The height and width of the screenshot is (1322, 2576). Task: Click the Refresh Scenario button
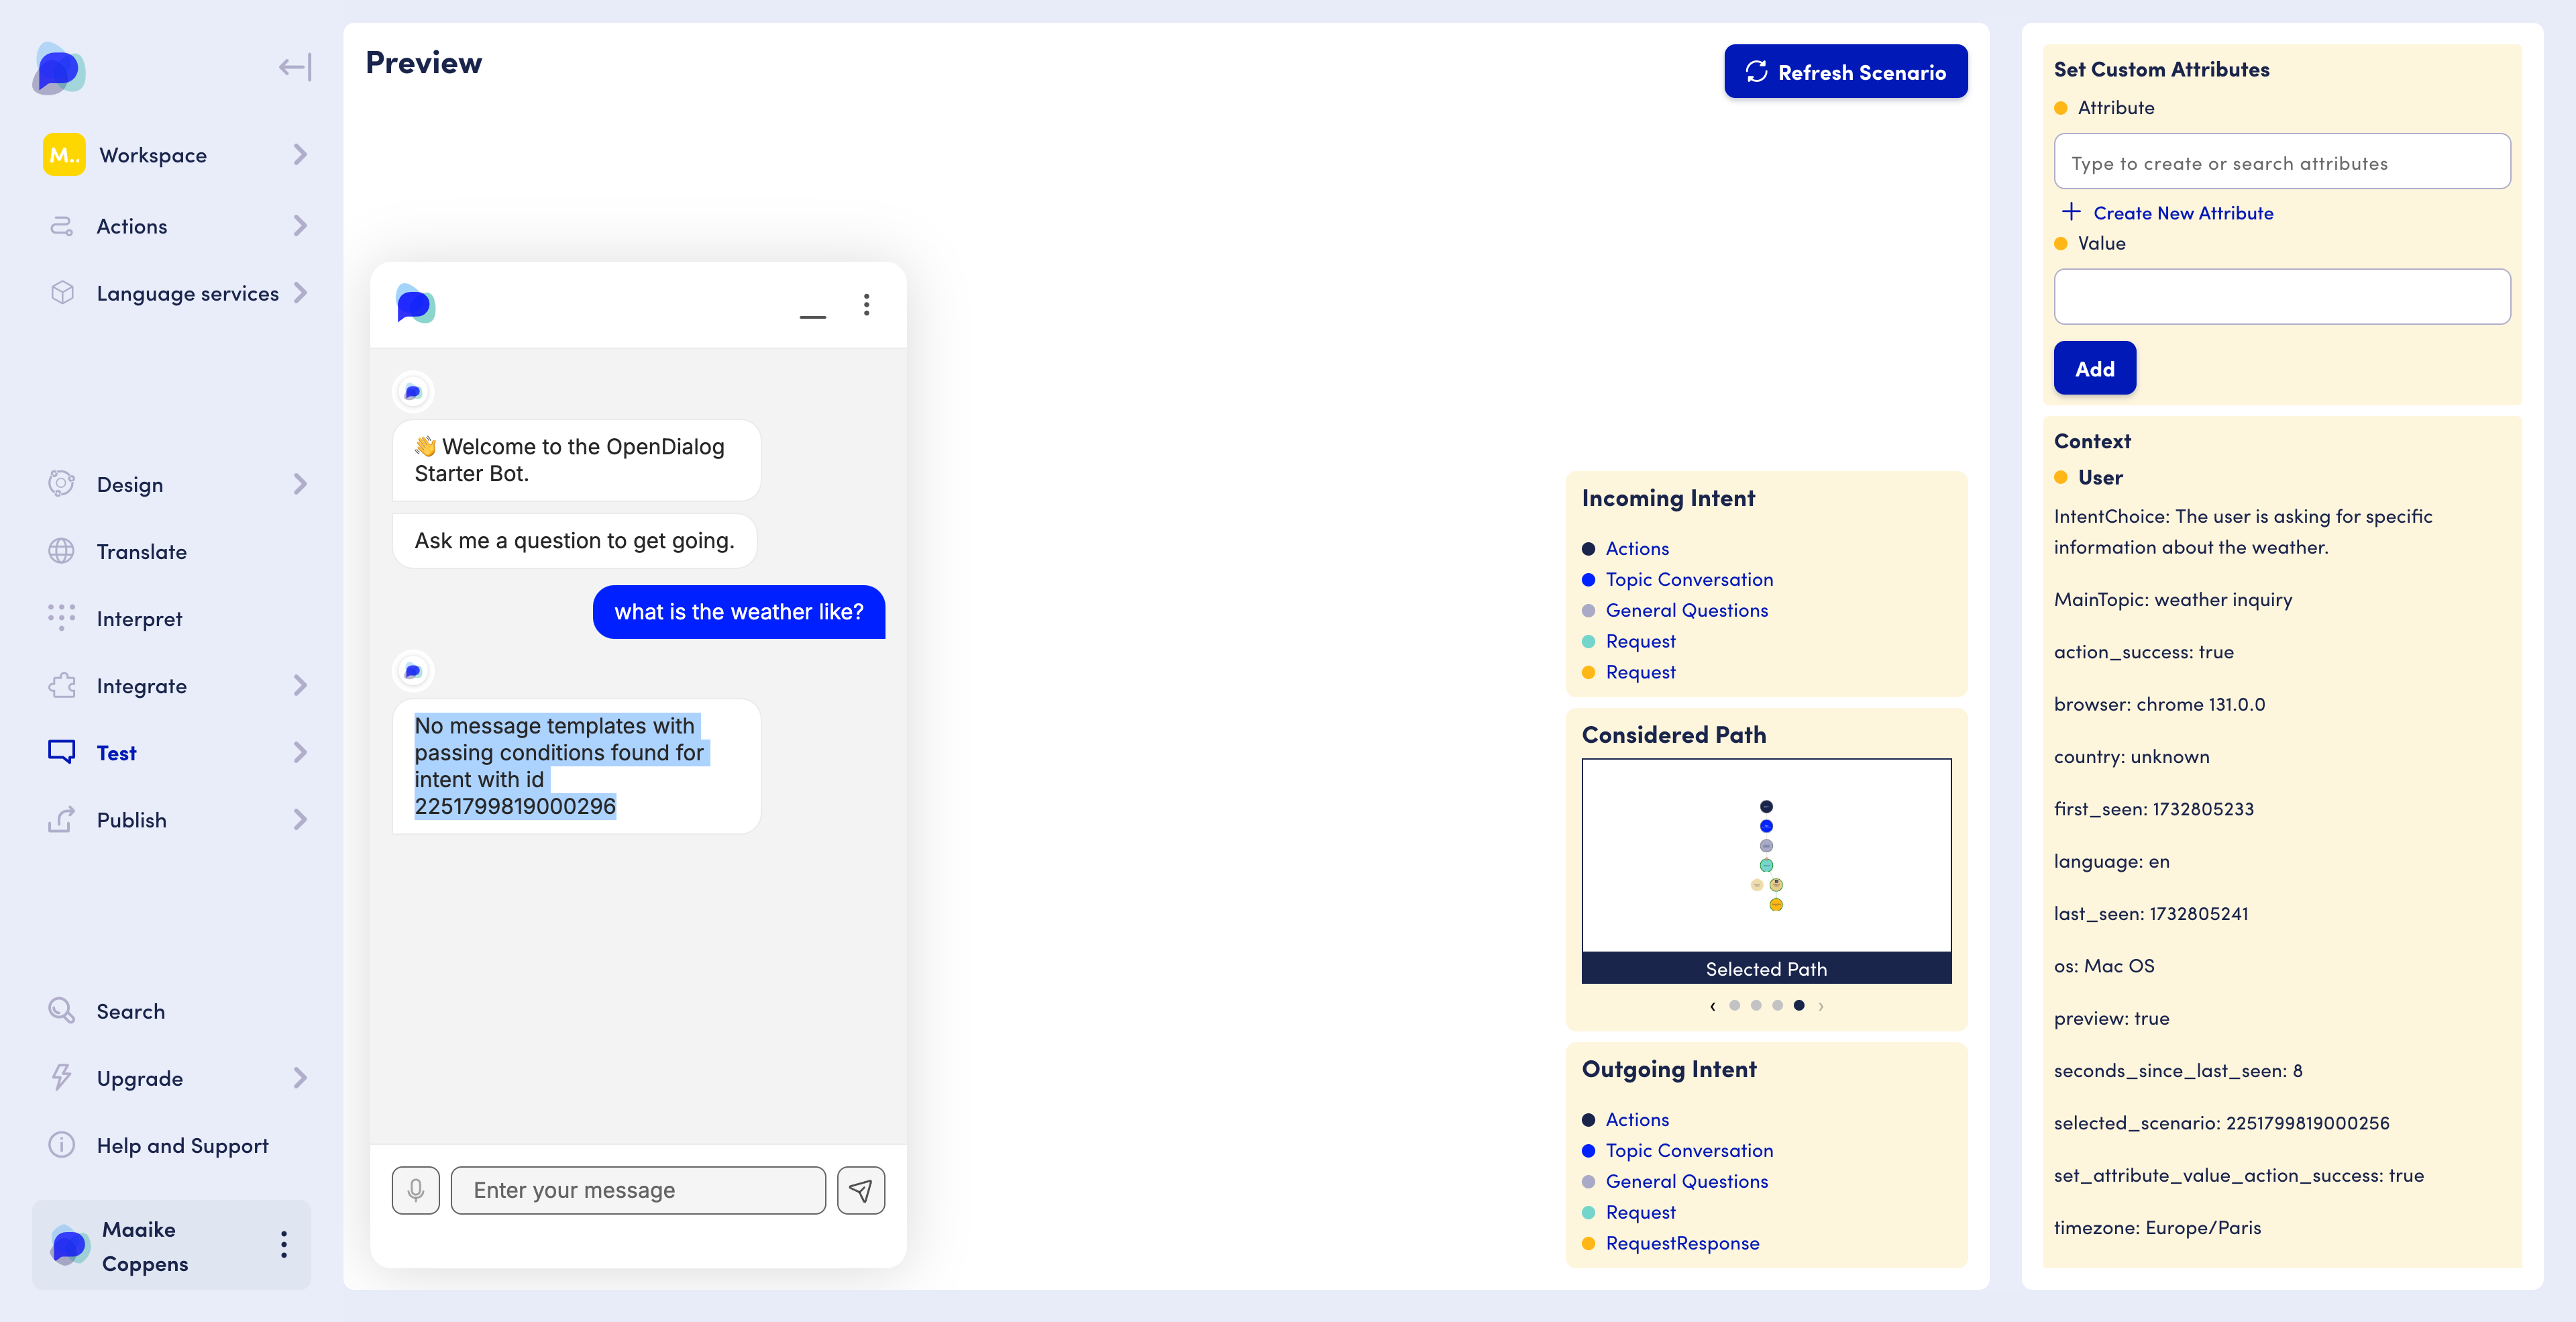point(1845,72)
